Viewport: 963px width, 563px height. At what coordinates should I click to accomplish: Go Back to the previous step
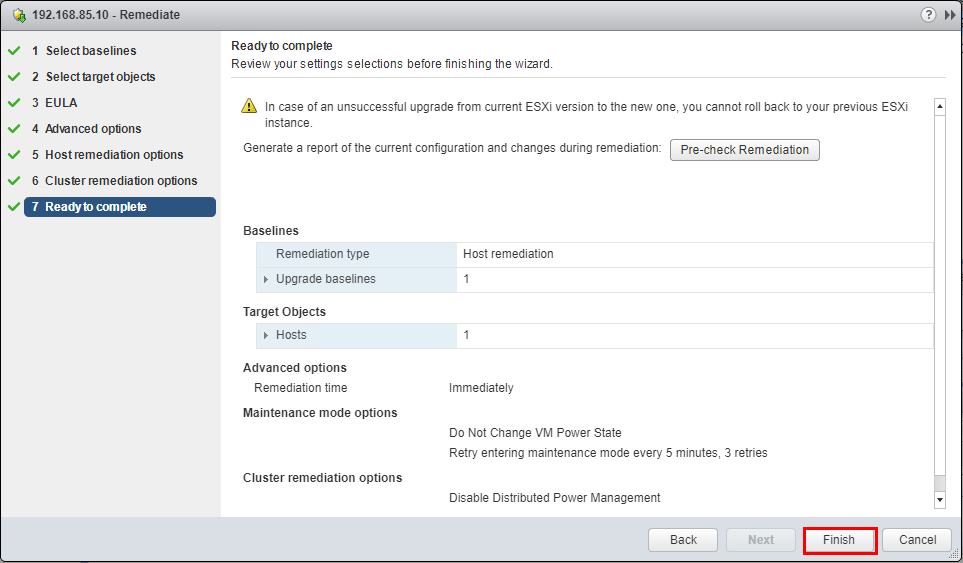point(683,540)
